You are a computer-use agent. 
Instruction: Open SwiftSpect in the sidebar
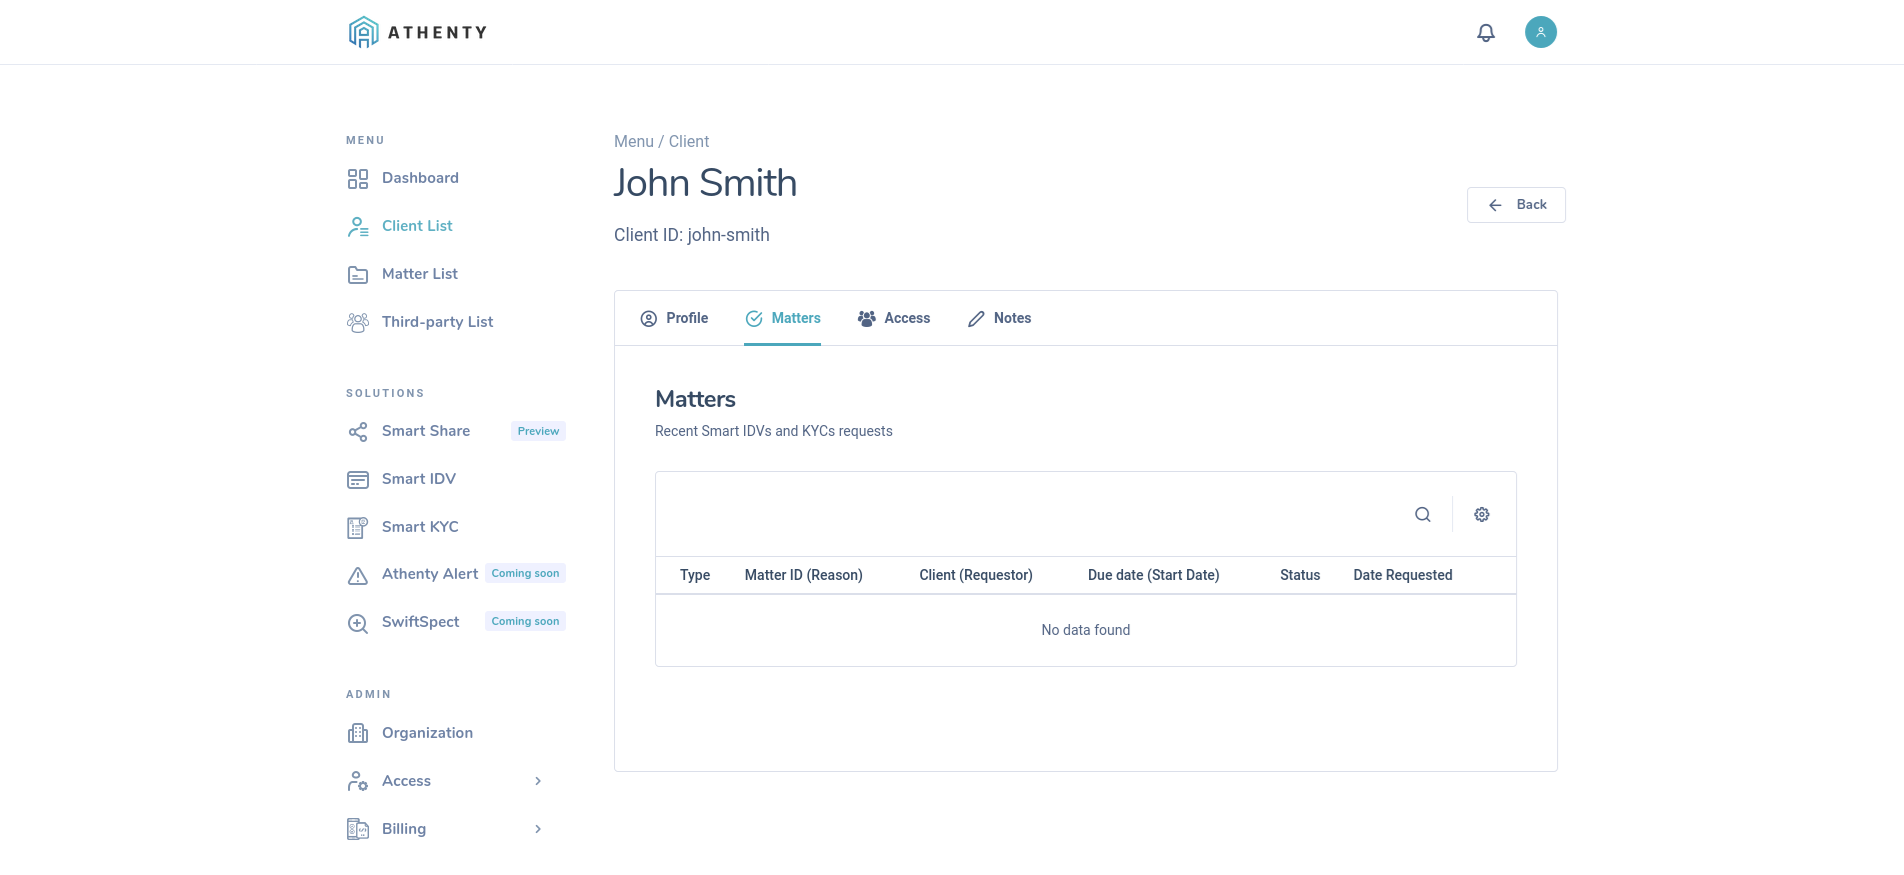(420, 622)
